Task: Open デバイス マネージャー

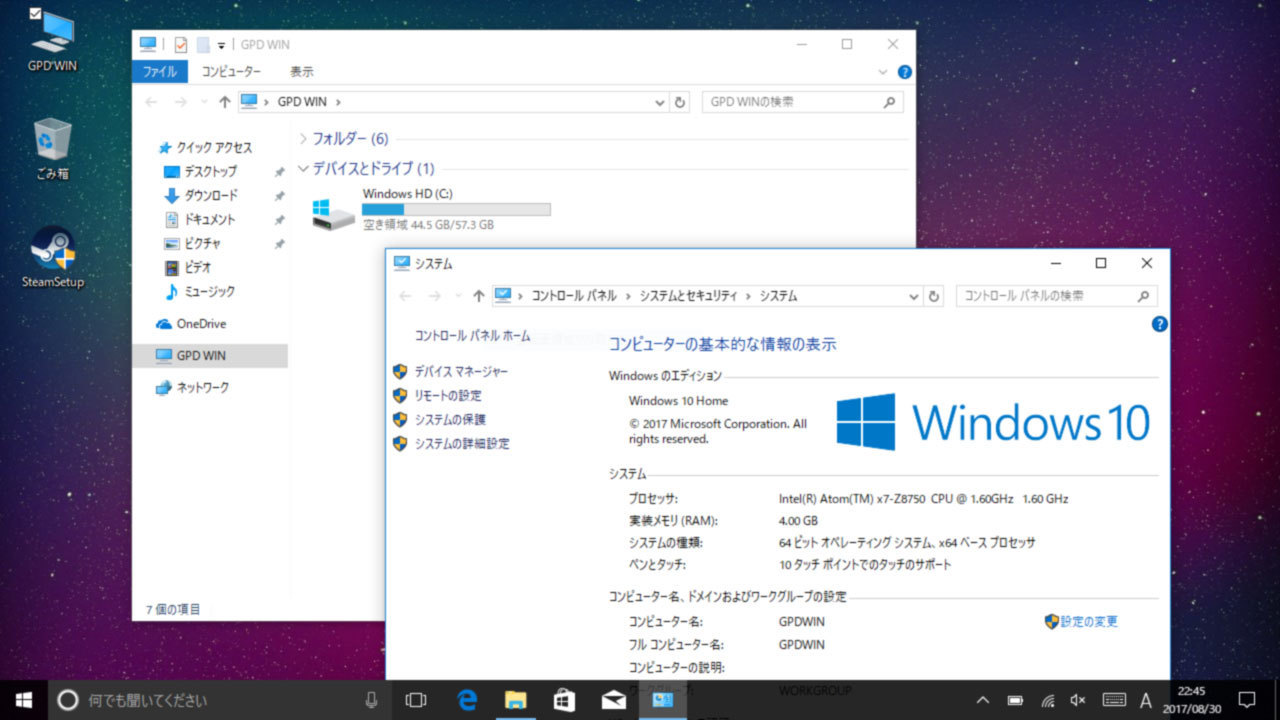Action: click(461, 371)
